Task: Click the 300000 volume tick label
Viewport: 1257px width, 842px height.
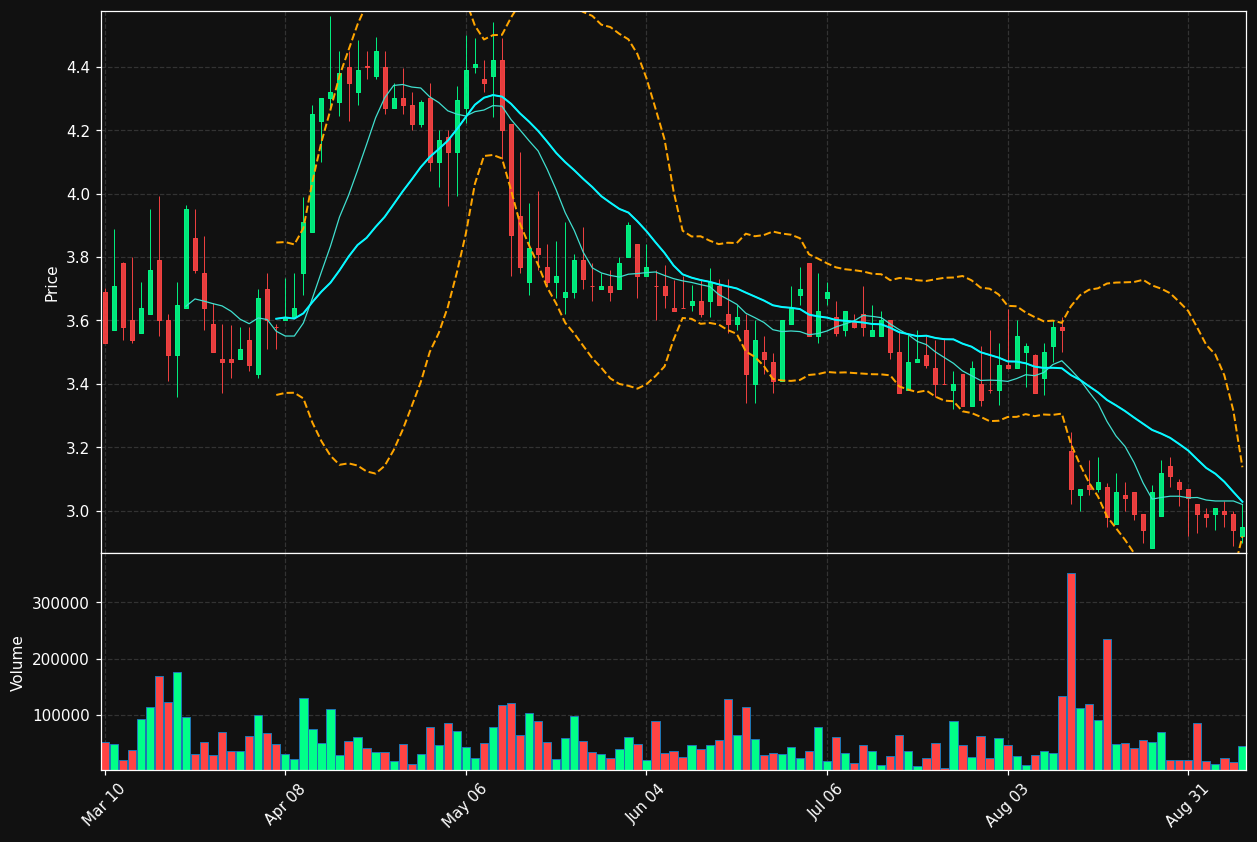Action: pos(61,604)
